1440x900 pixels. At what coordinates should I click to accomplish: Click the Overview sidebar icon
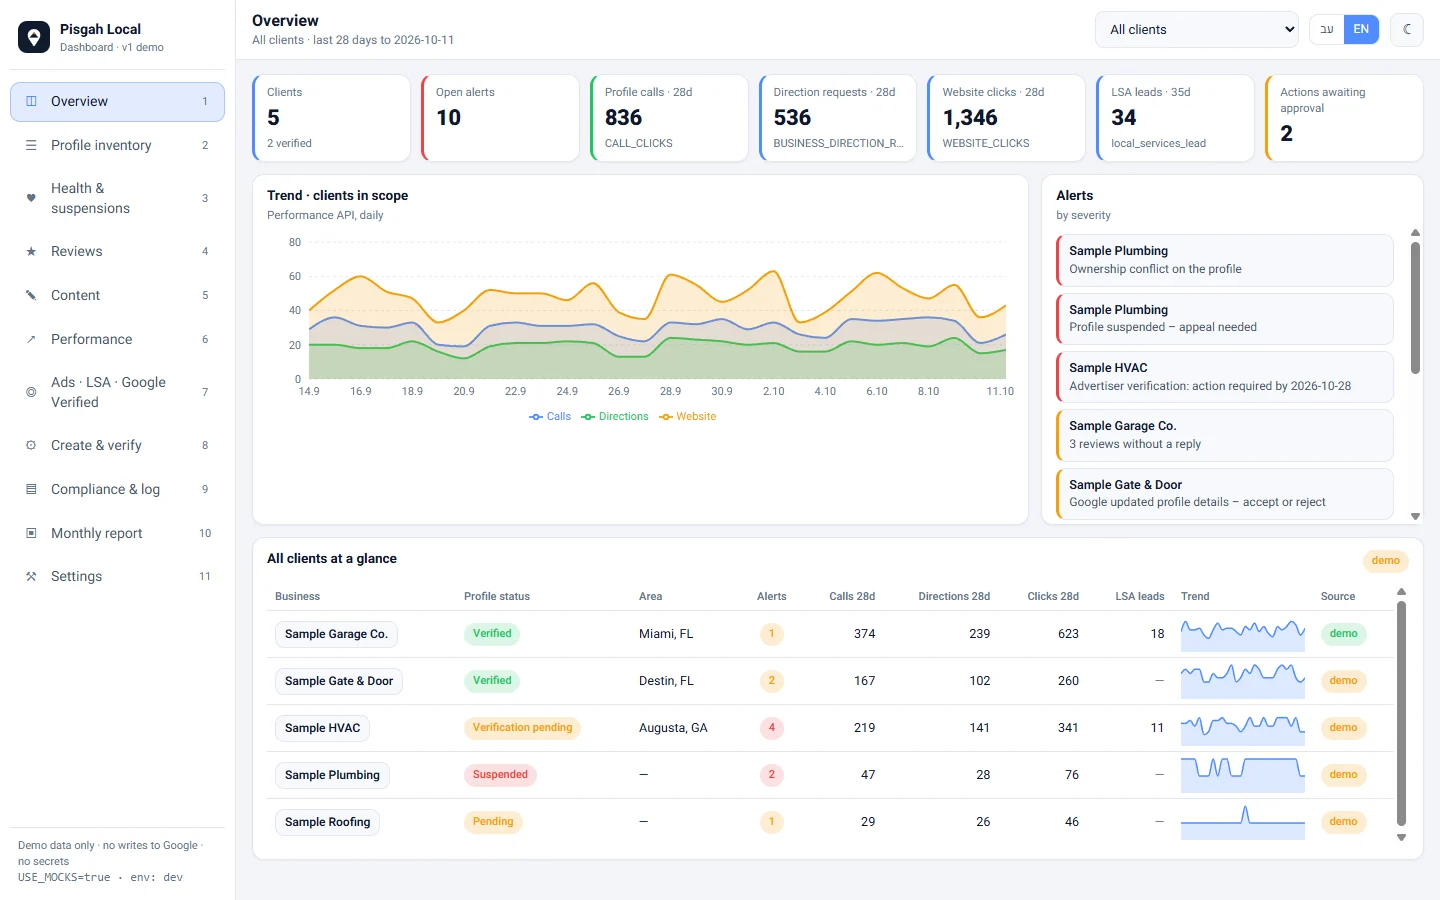(31, 101)
